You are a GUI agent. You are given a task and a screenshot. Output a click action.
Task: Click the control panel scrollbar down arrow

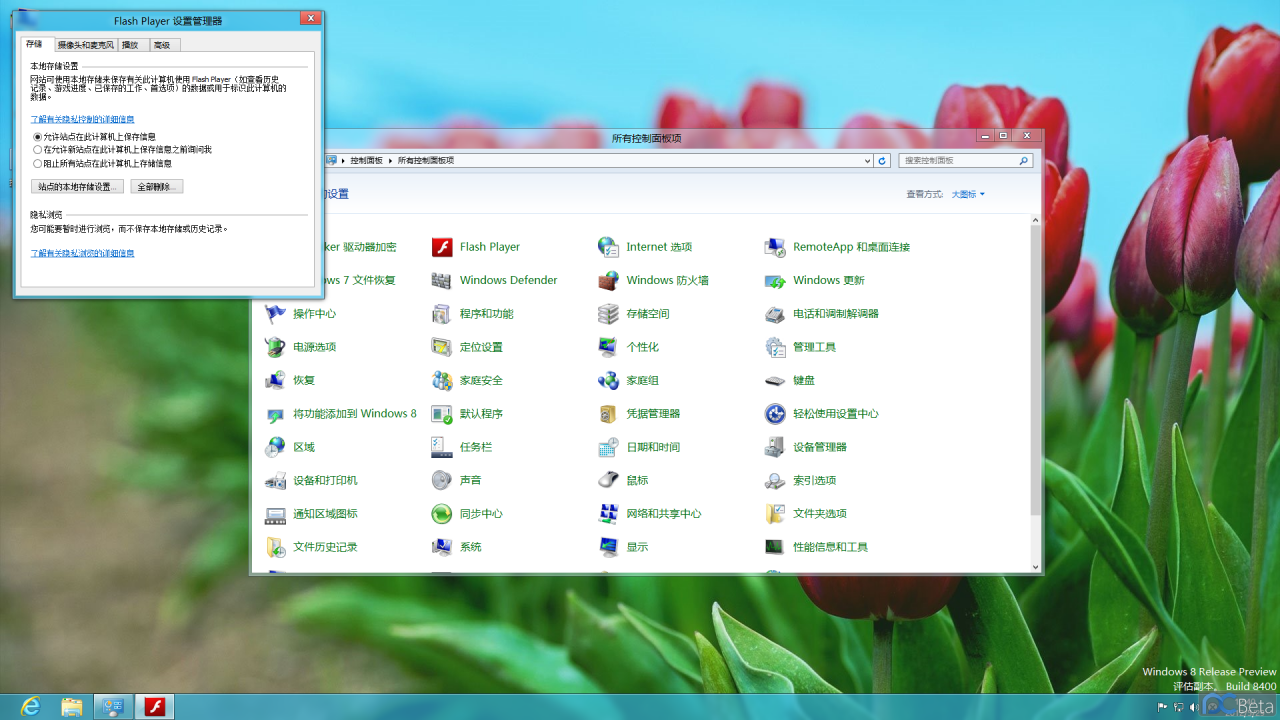[x=1036, y=567]
